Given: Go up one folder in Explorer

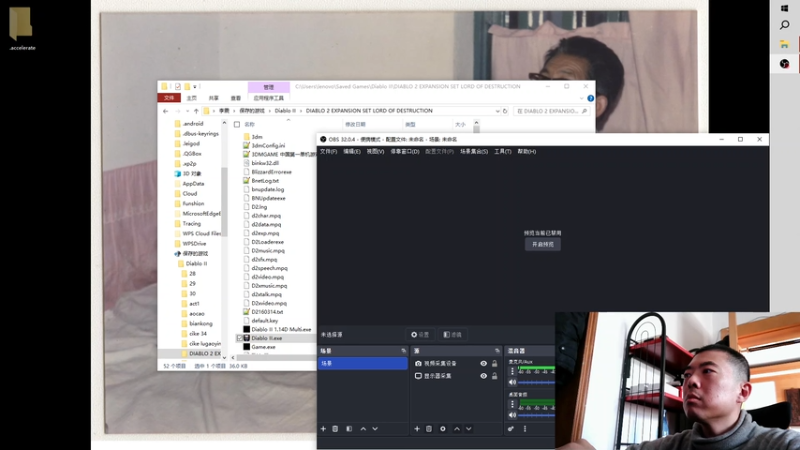Looking at the screenshot, I should tap(196, 111).
